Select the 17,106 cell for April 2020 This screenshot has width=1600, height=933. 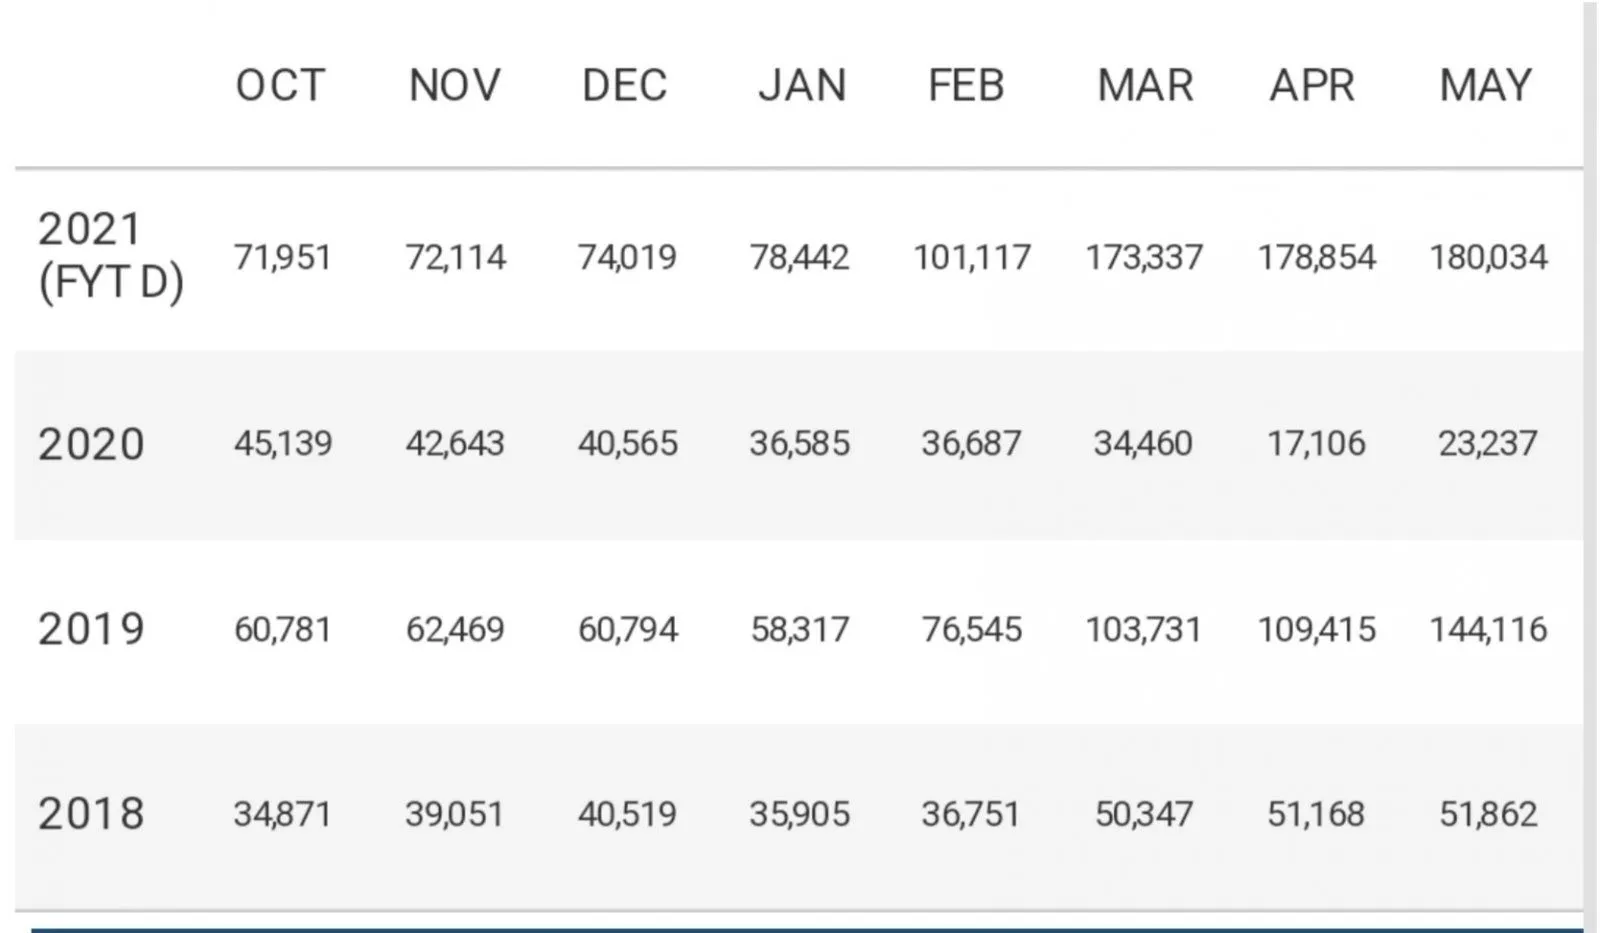pos(1316,443)
